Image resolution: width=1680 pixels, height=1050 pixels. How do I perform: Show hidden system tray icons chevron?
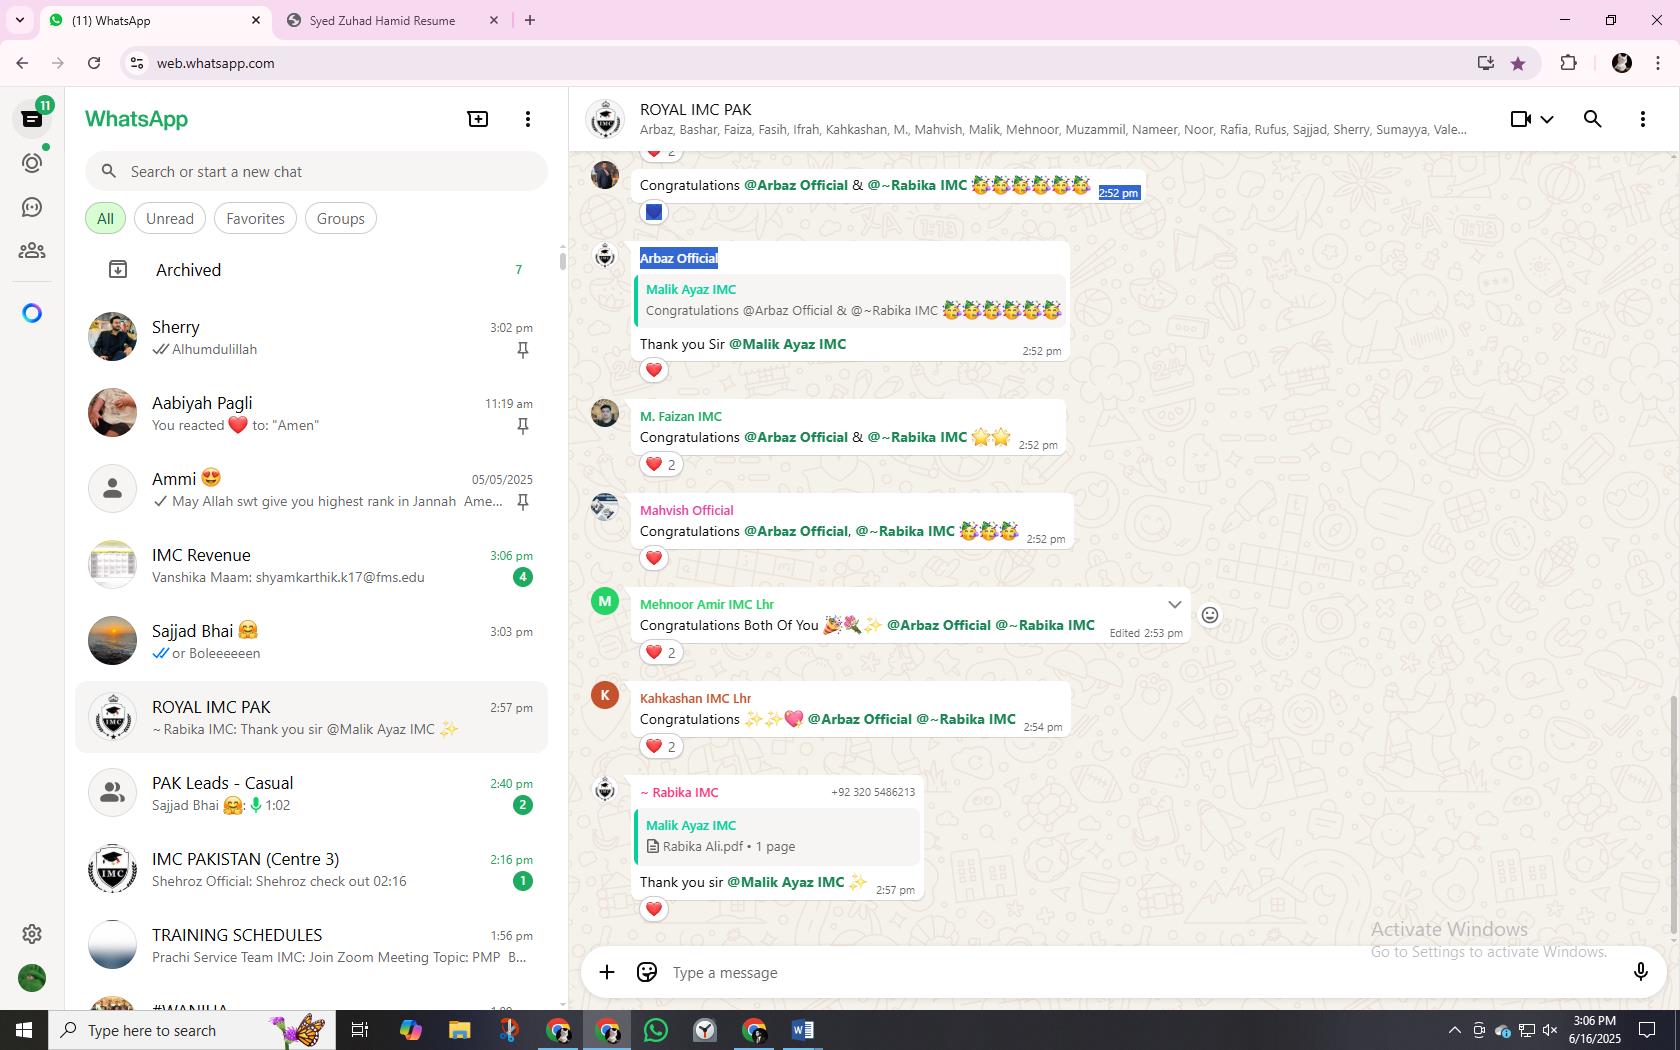[x=1454, y=1030]
